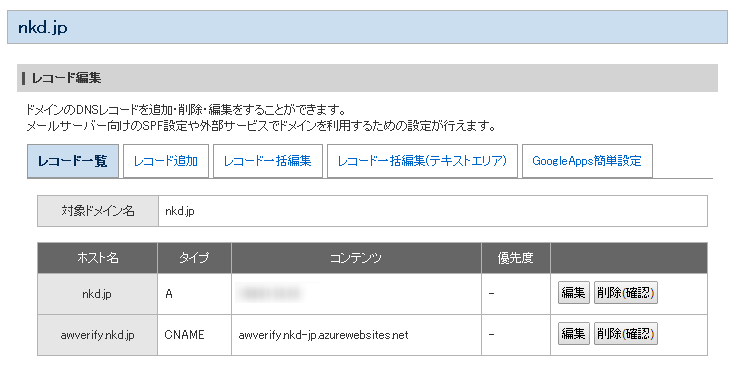
Task: Click the blurred A record content value
Action: [x=270, y=293]
